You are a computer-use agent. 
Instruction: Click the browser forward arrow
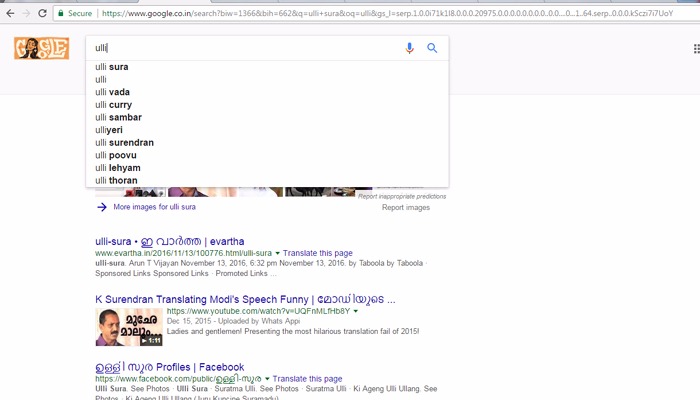pyautogui.click(x=26, y=13)
